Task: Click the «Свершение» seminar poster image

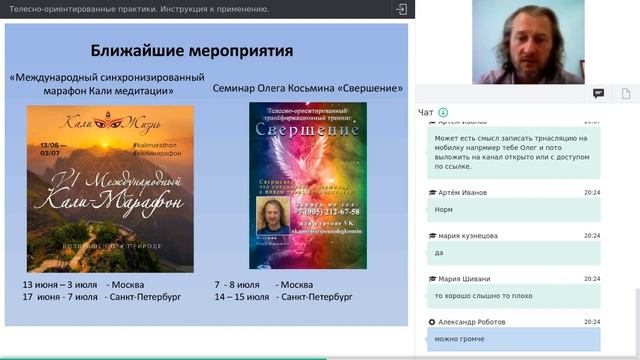Action: [308, 185]
